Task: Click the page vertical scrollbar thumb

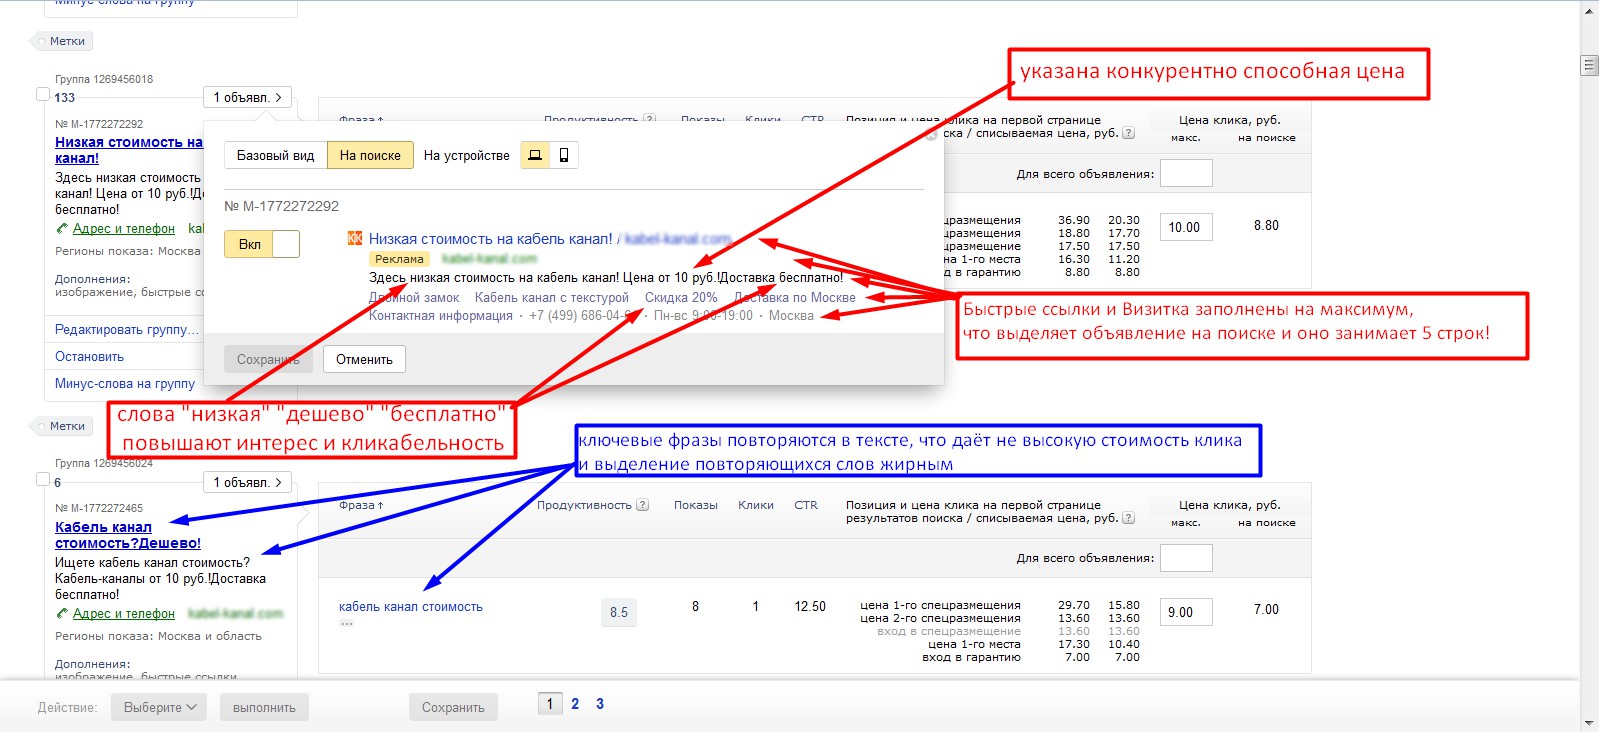Action: pyautogui.click(x=1589, y=65)
